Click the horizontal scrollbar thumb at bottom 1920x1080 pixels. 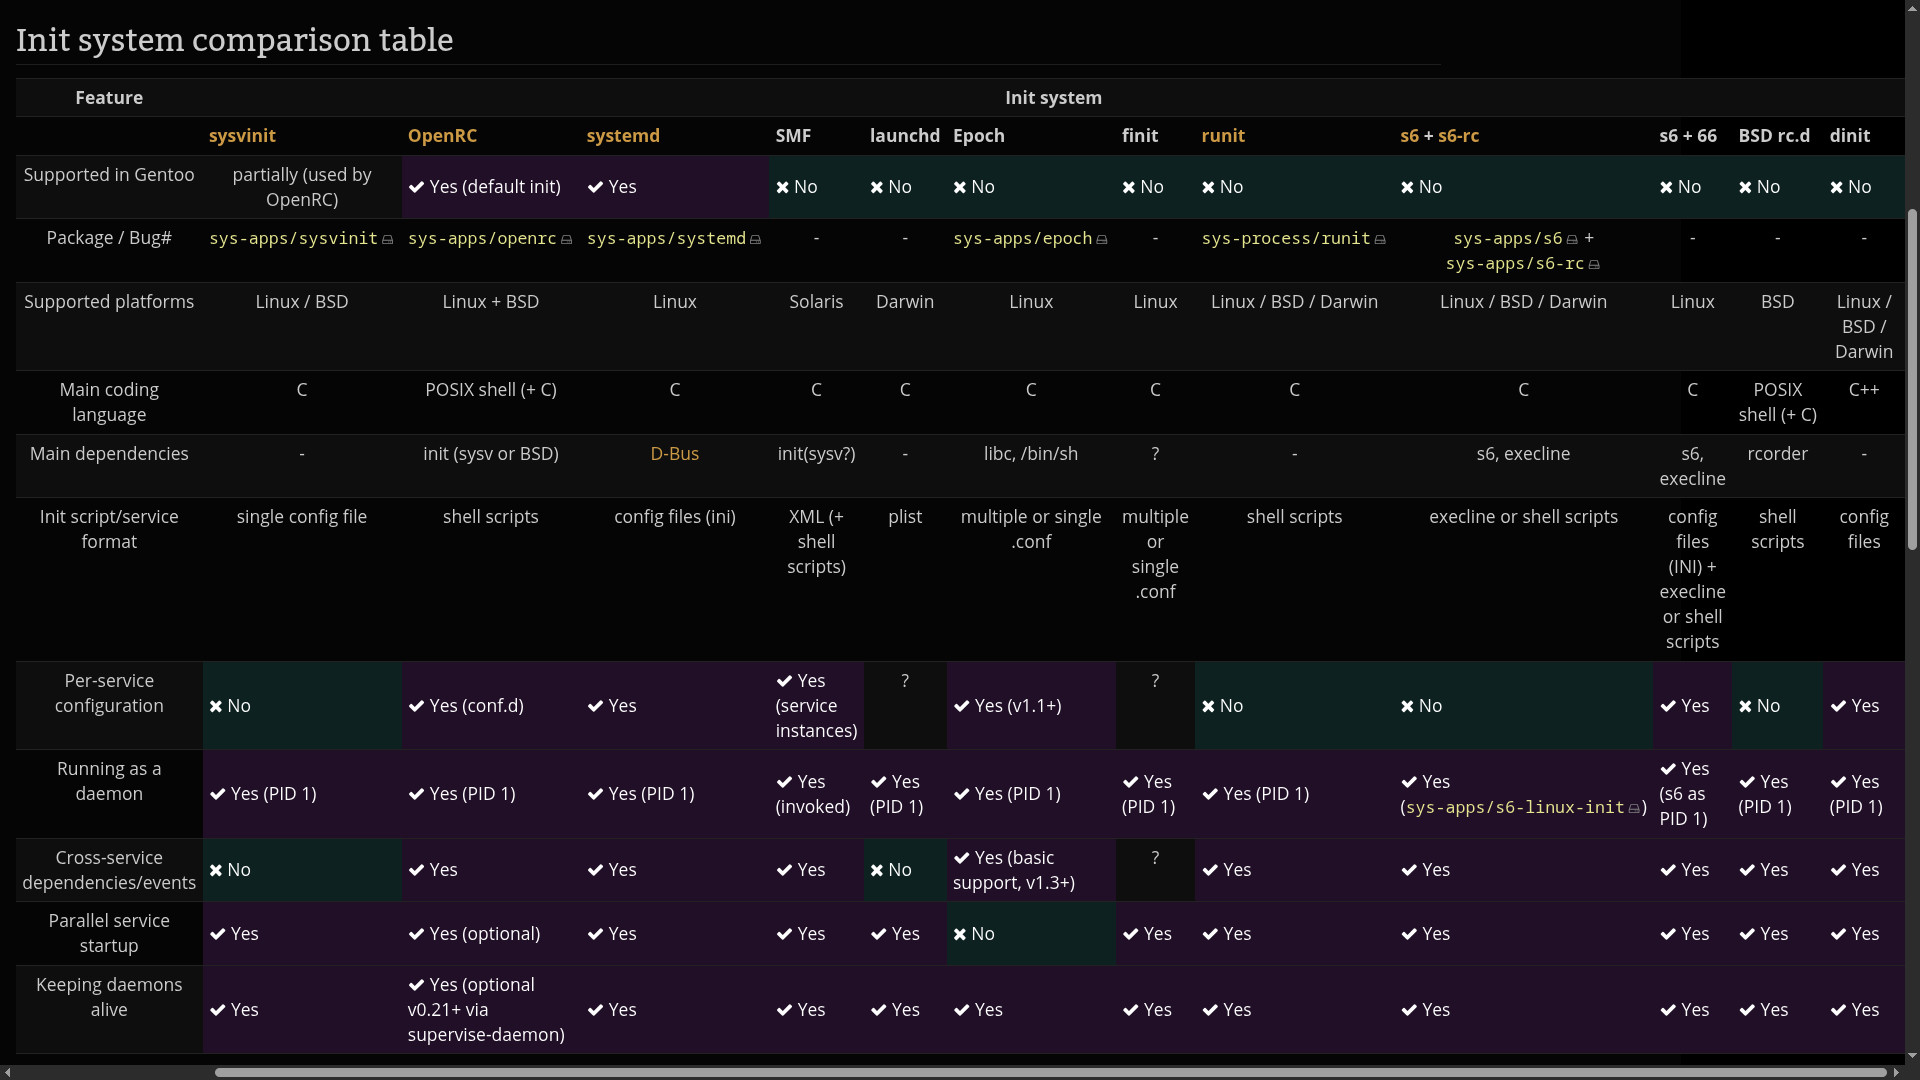coord(1050,1072)
